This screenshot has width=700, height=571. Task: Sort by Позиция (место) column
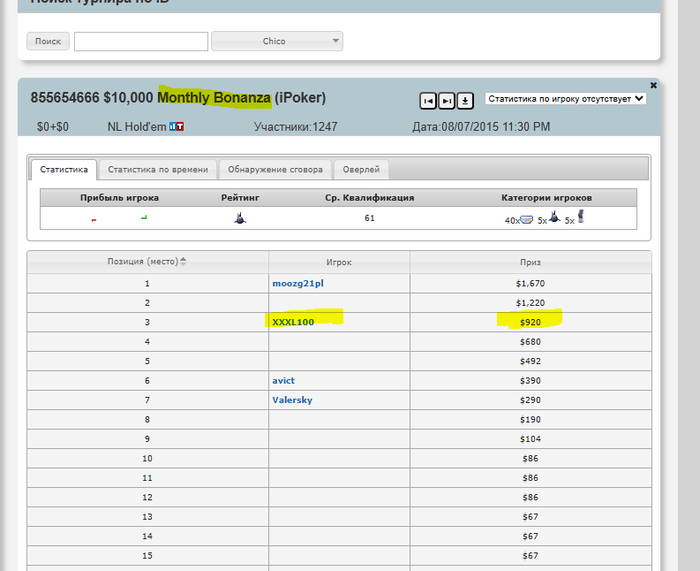[x=147, y=262]
